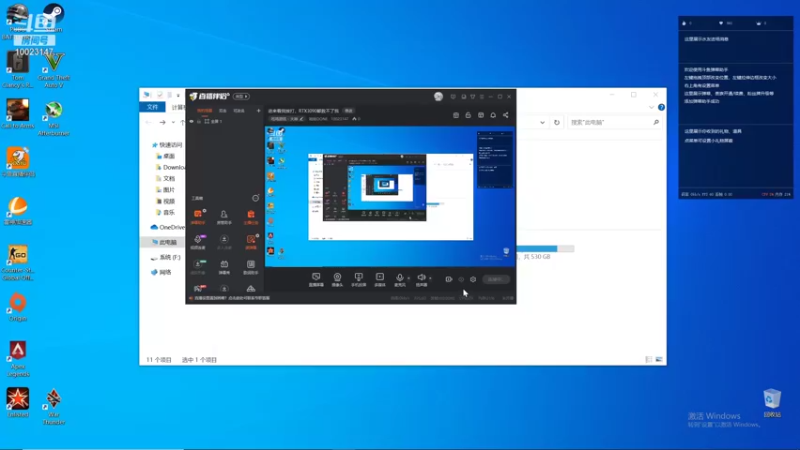Switch to the second scene tab
This screenshot has width=800, height=450.
pyautogui.click(x=222, y=110)
